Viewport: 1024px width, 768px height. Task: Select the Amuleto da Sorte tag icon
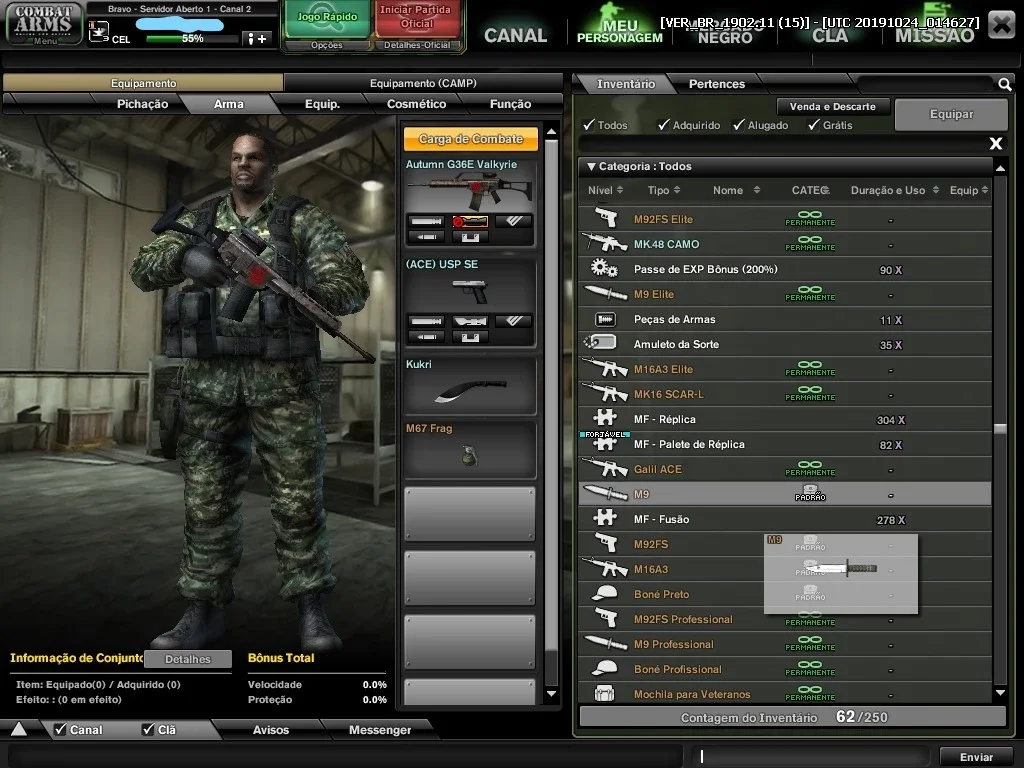(601, 344)
